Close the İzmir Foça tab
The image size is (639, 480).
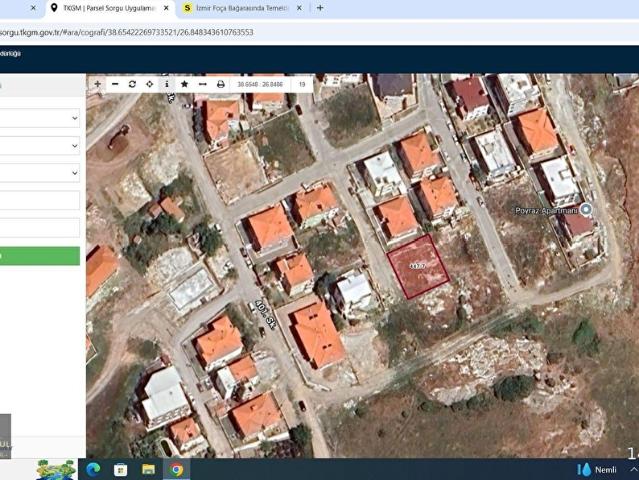coord(299,8)
